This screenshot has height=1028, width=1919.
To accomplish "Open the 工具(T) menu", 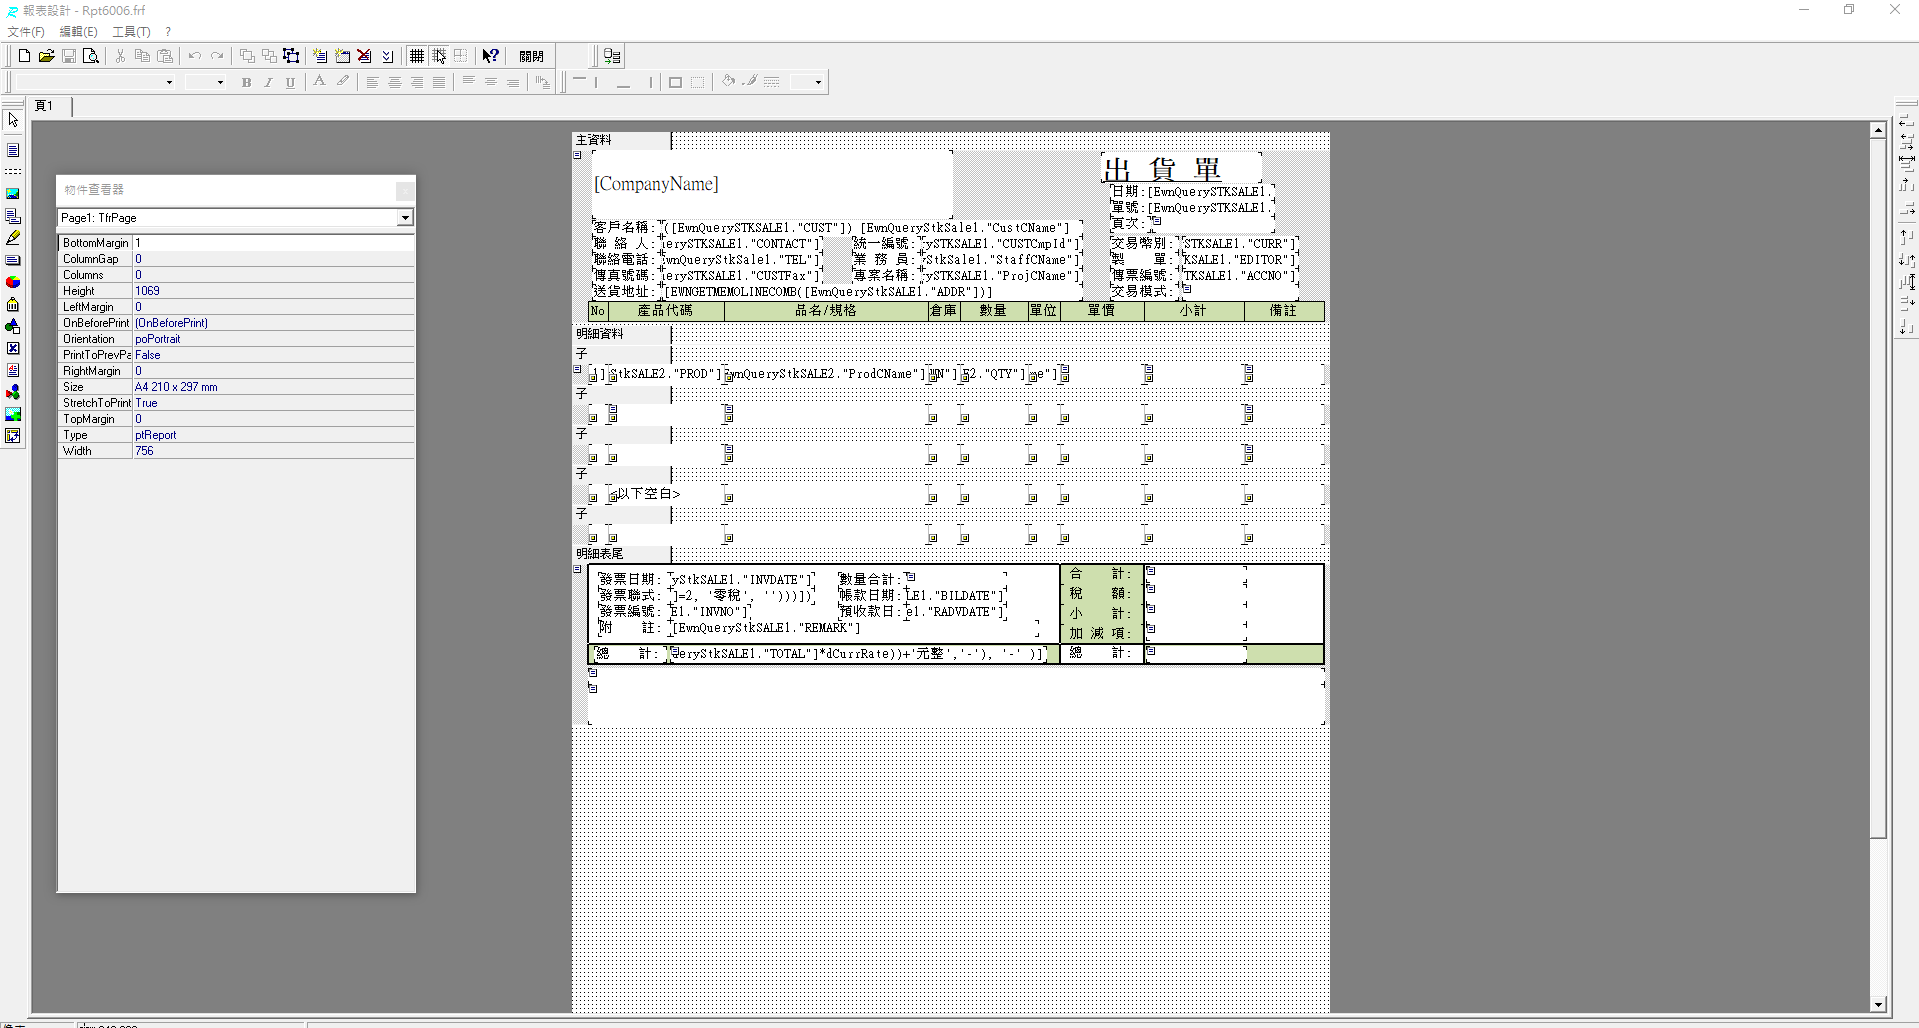I will [131, 32].
